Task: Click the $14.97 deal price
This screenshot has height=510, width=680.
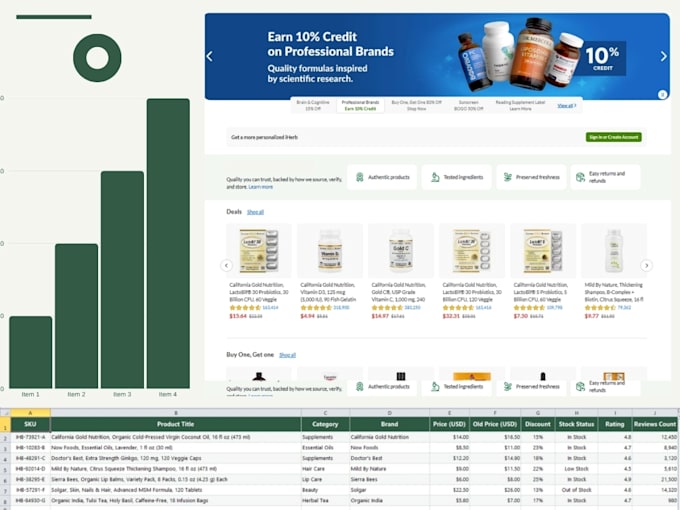Action: 380,316
